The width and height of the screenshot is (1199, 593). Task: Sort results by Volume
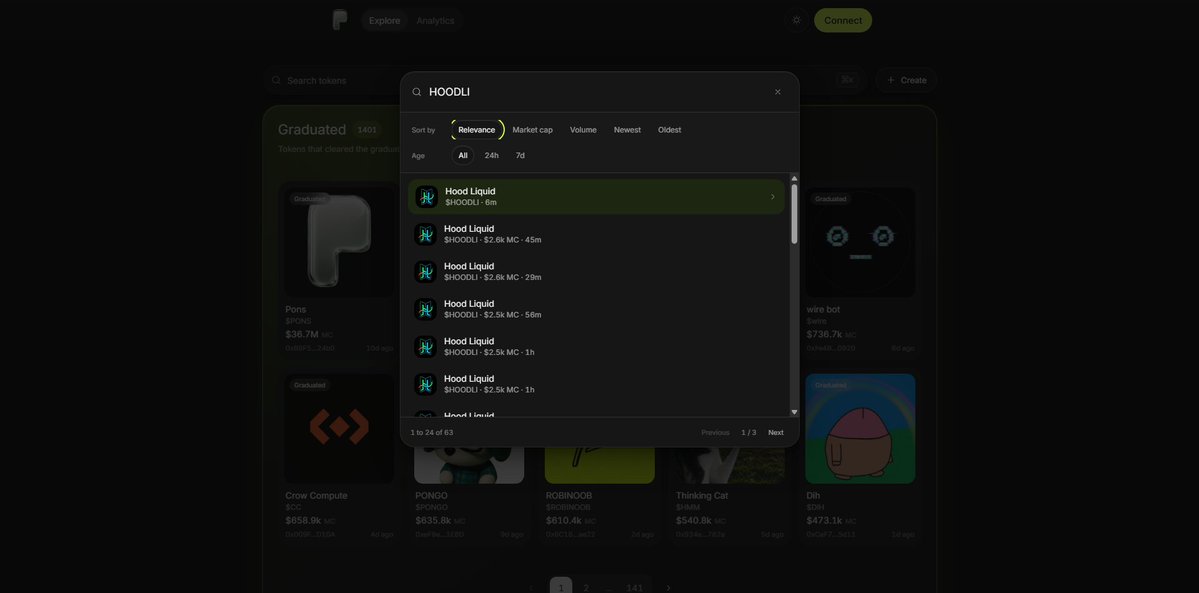(583, 130)
